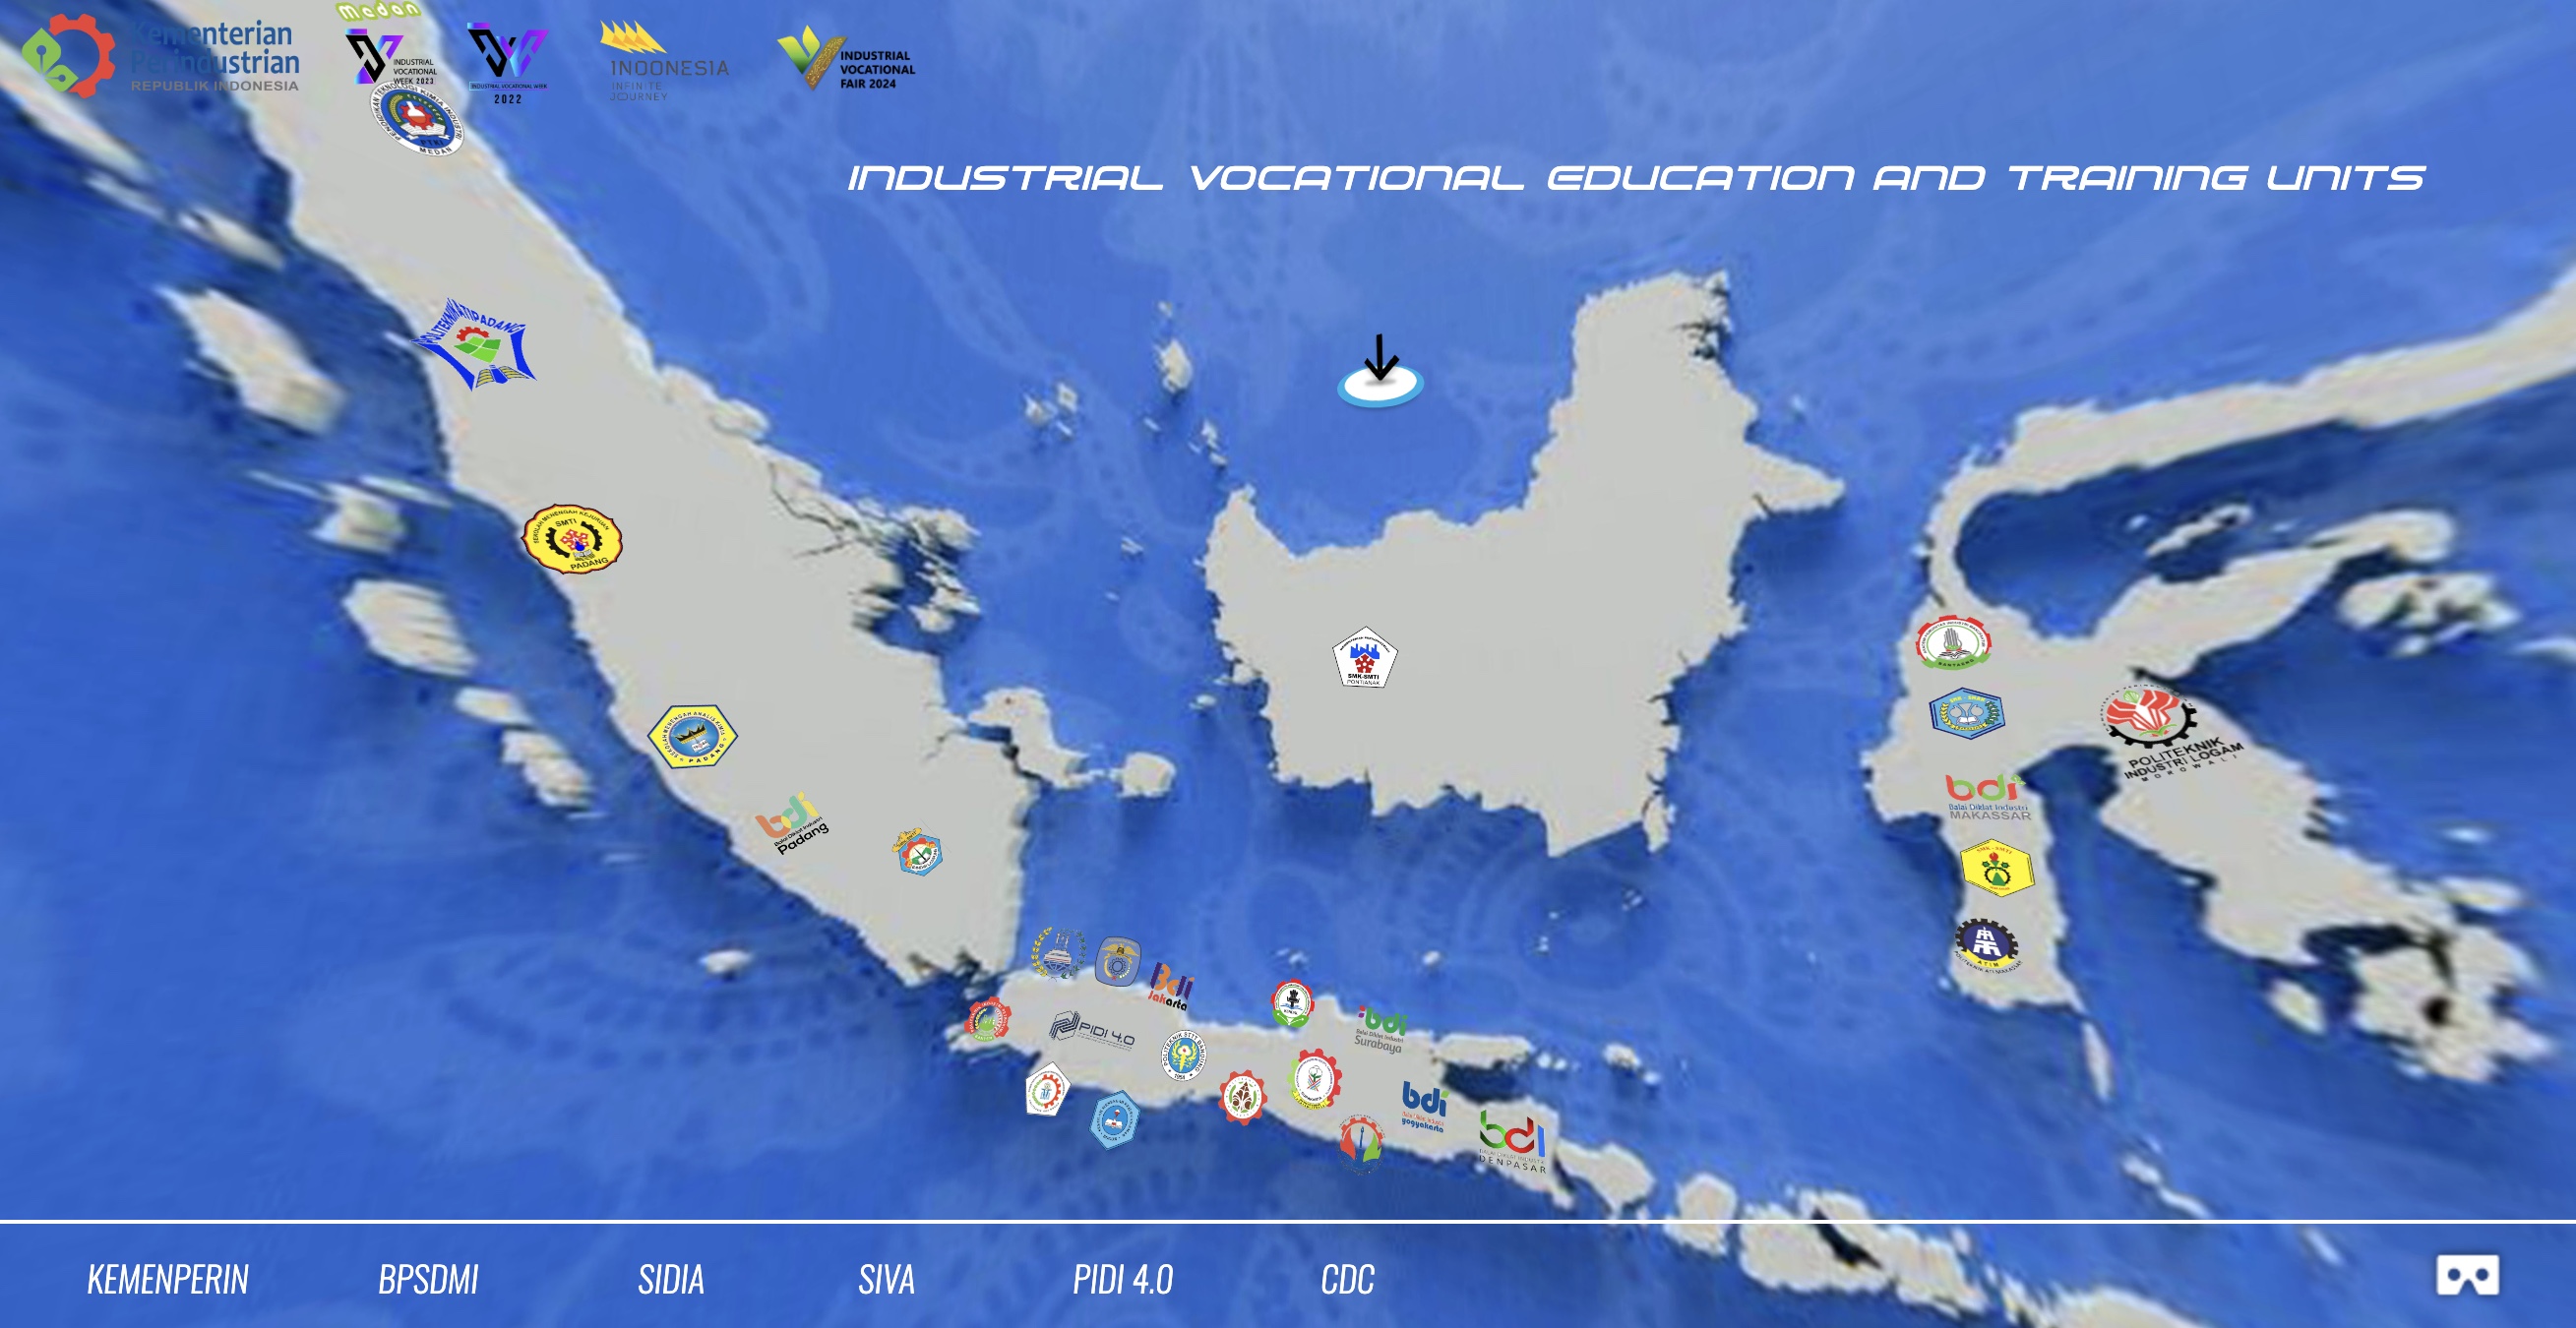
Task: Open the BDI Denpasar logo
Action: click(1513, 1141)
